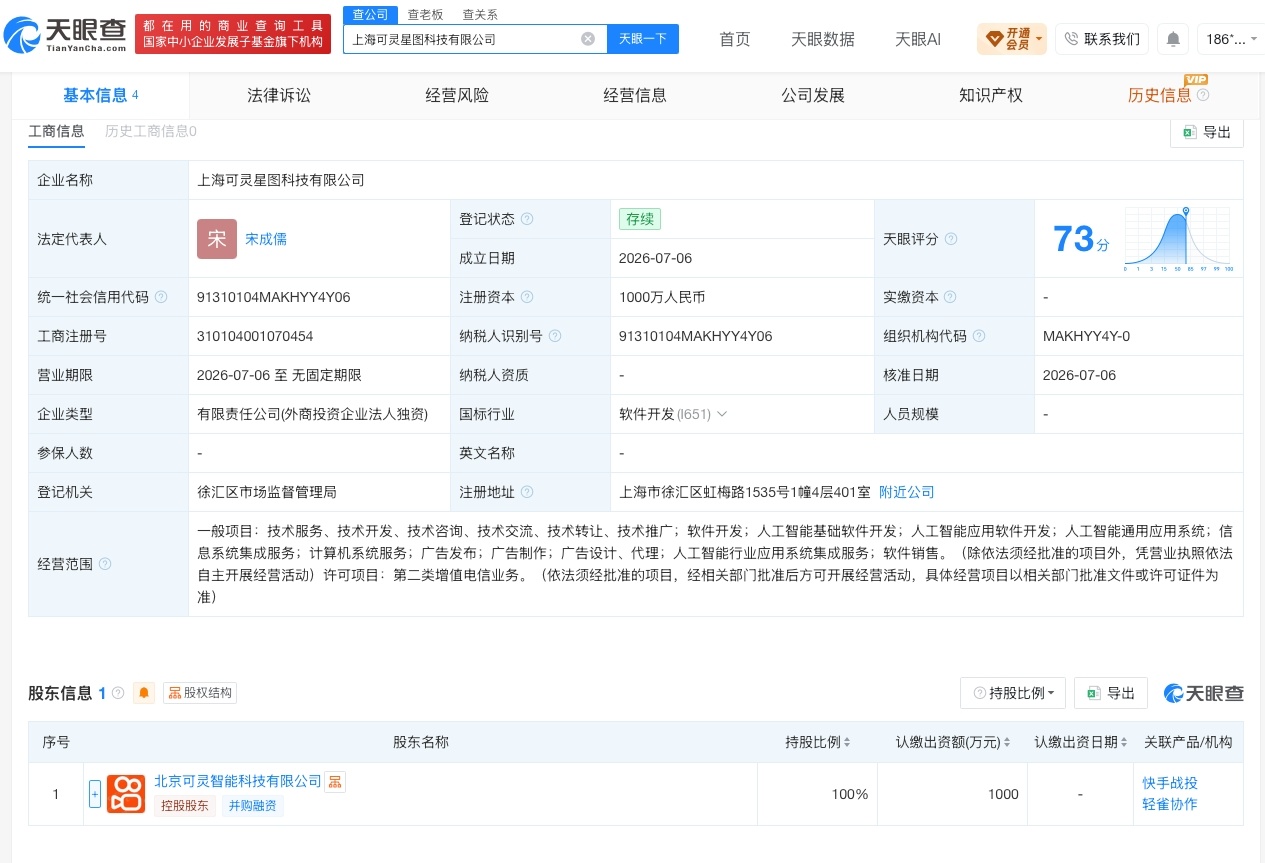Expand shareholder row with plus button
This screenshot has width=1265, height=863.
click(95, 794)
